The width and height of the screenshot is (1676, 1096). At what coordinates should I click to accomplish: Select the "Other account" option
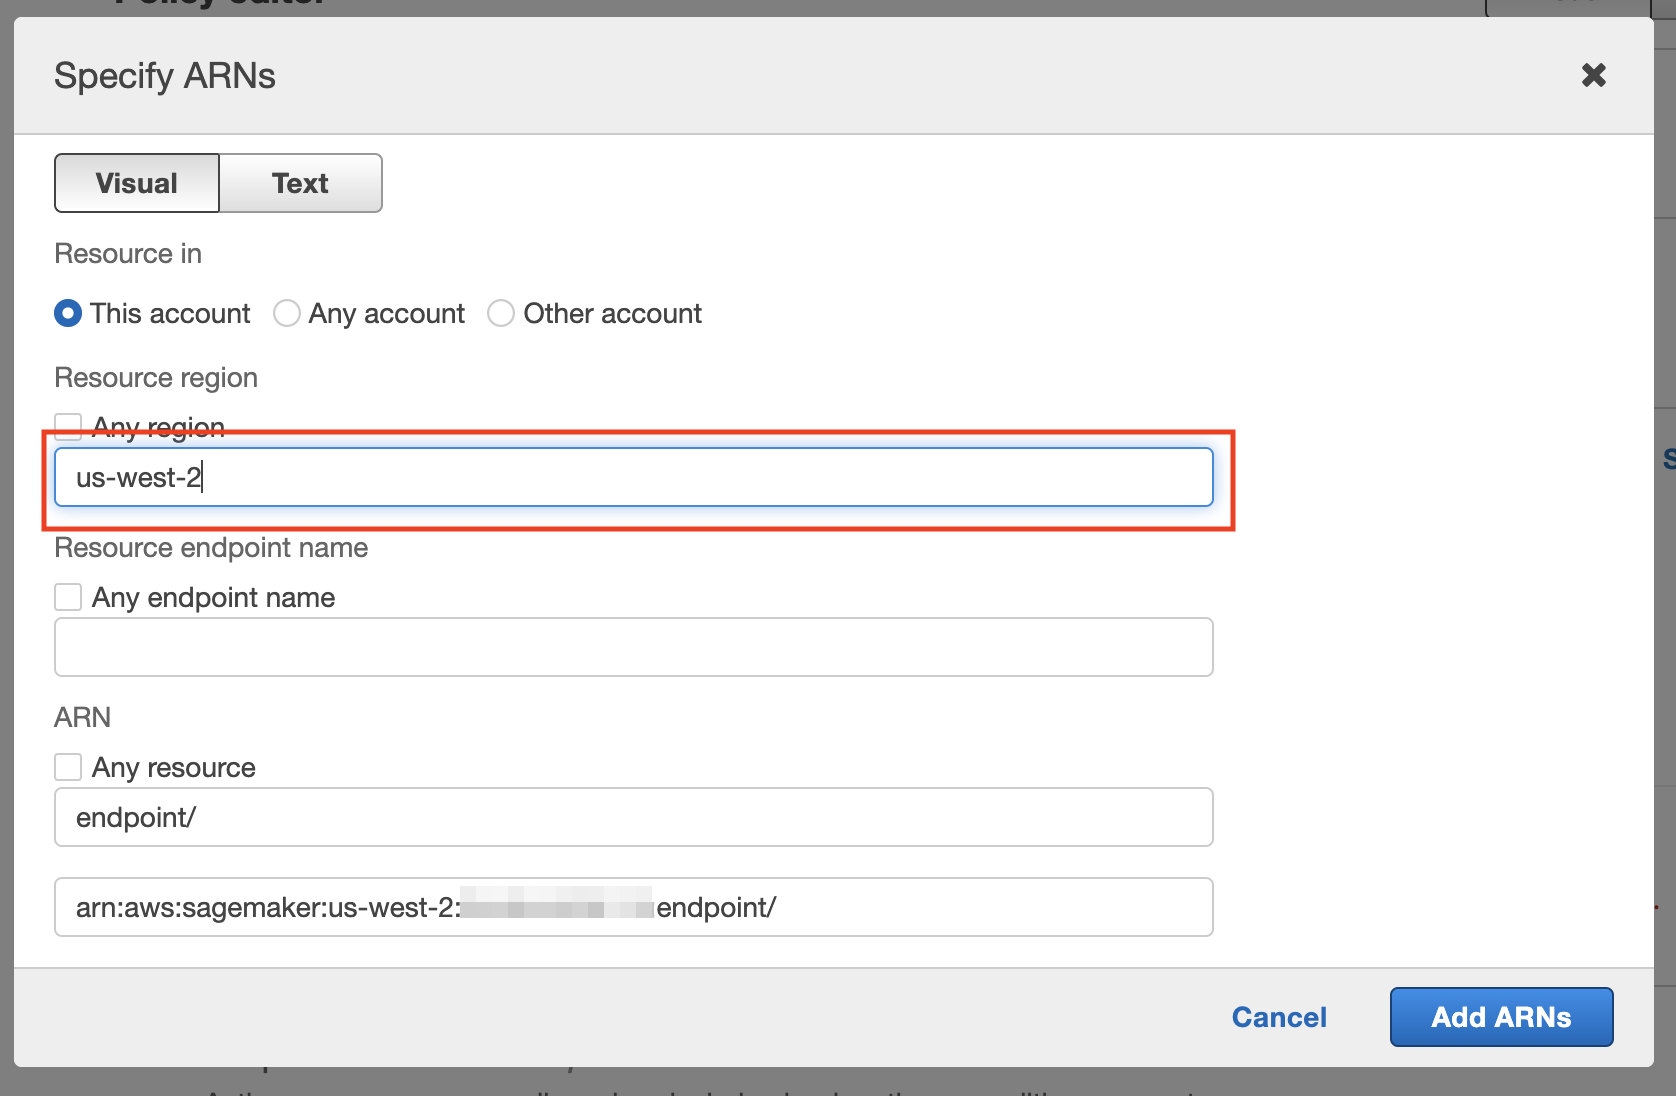[501, 313]
